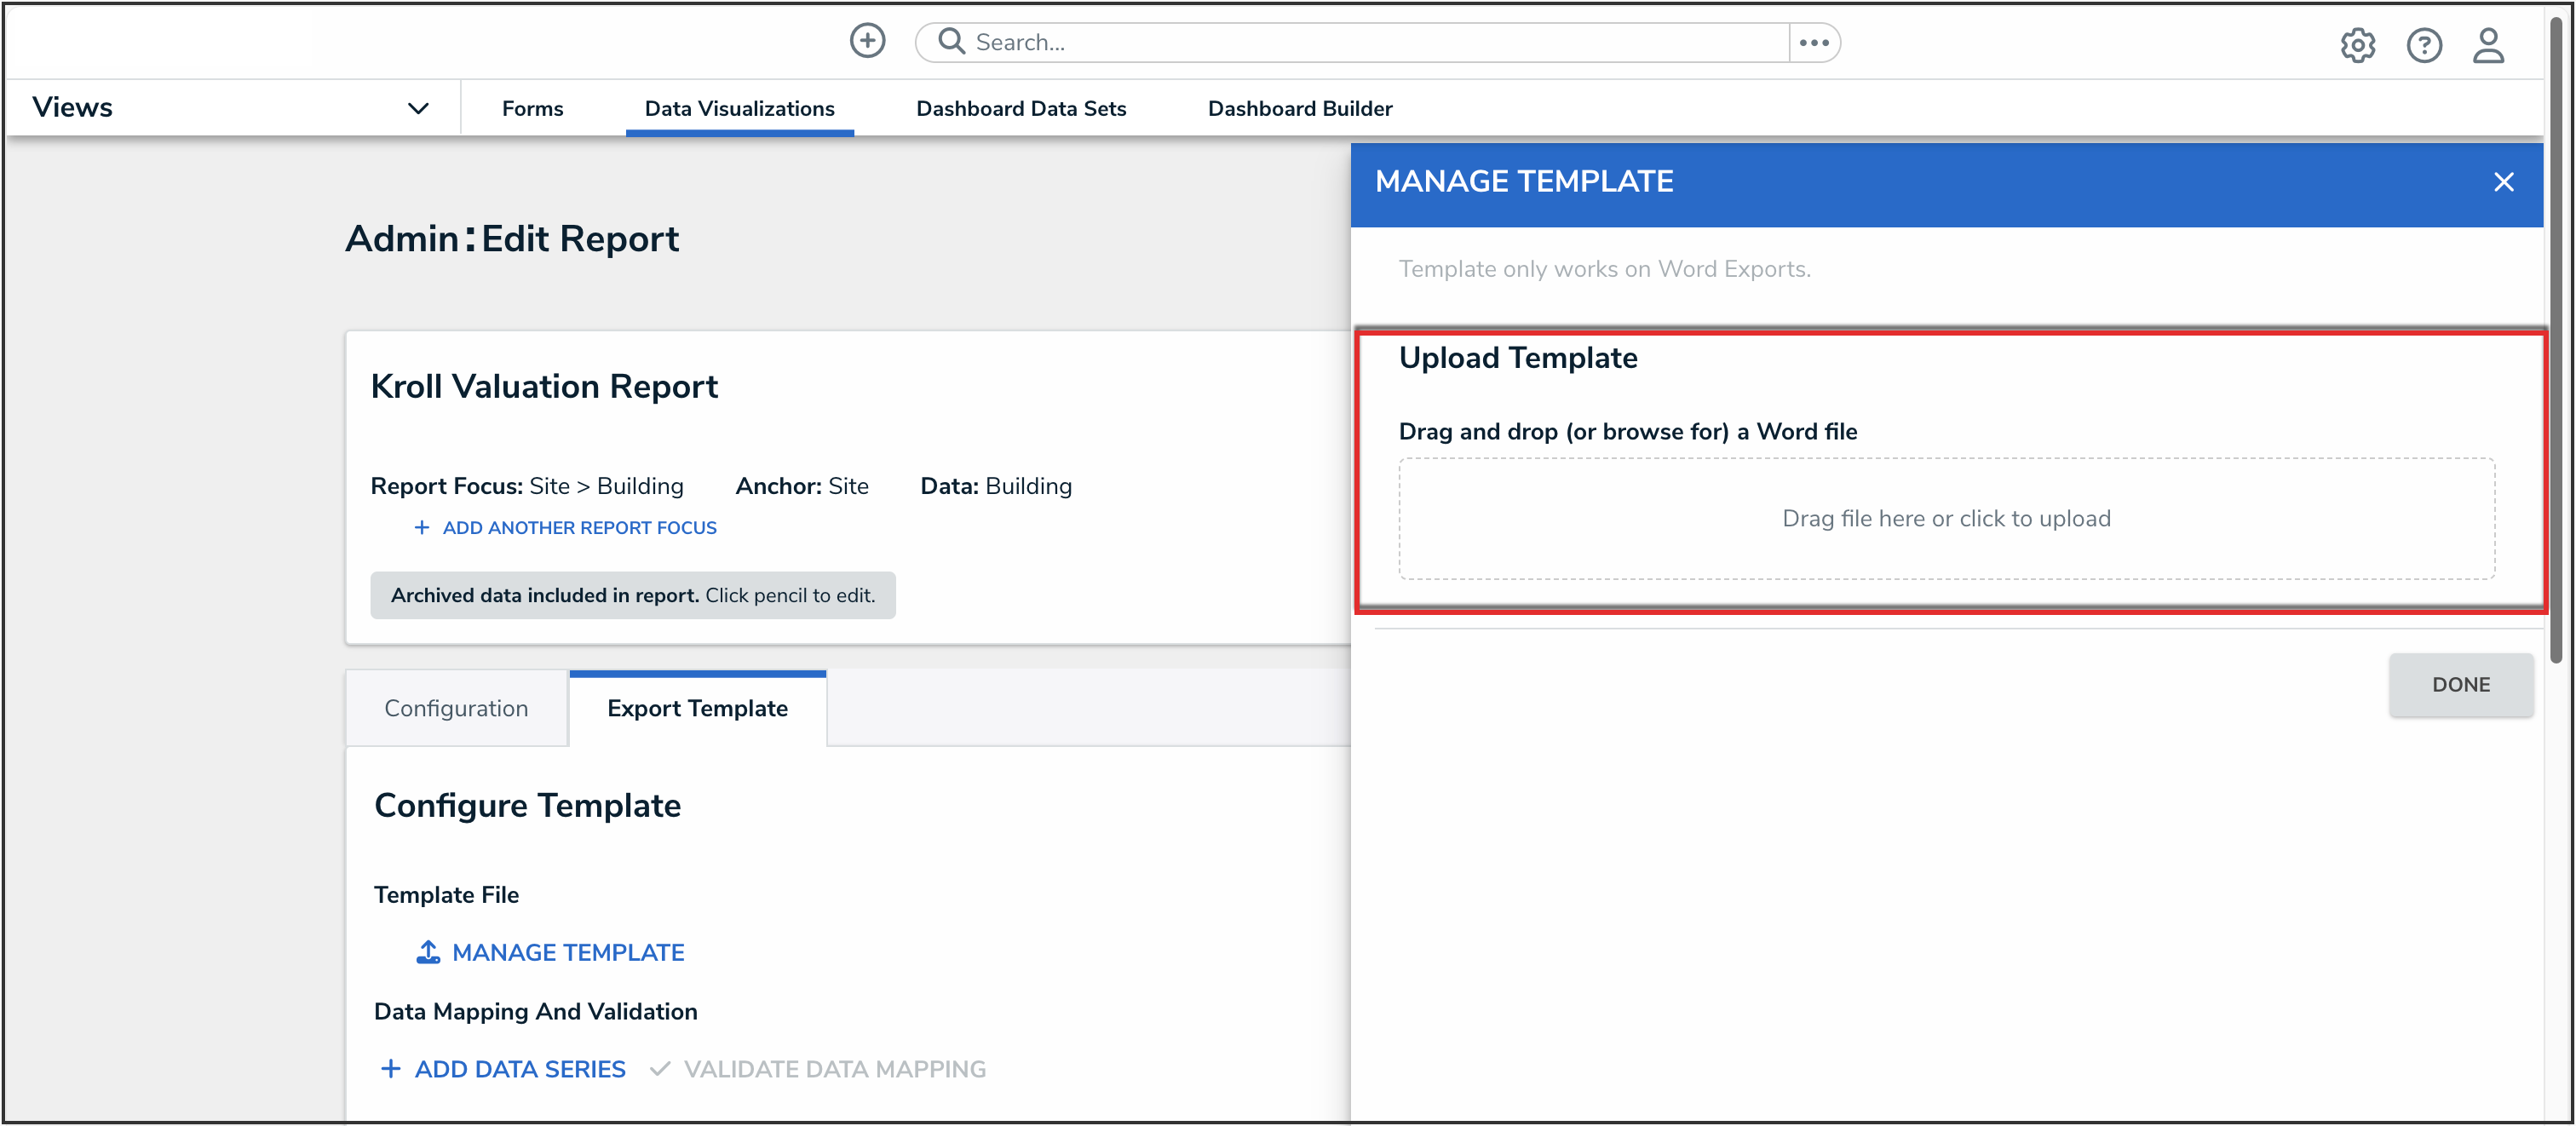2576x1126 pixels.
Task: Click the Add Data Series plus icon
Action: click(x=390, y=1068)
